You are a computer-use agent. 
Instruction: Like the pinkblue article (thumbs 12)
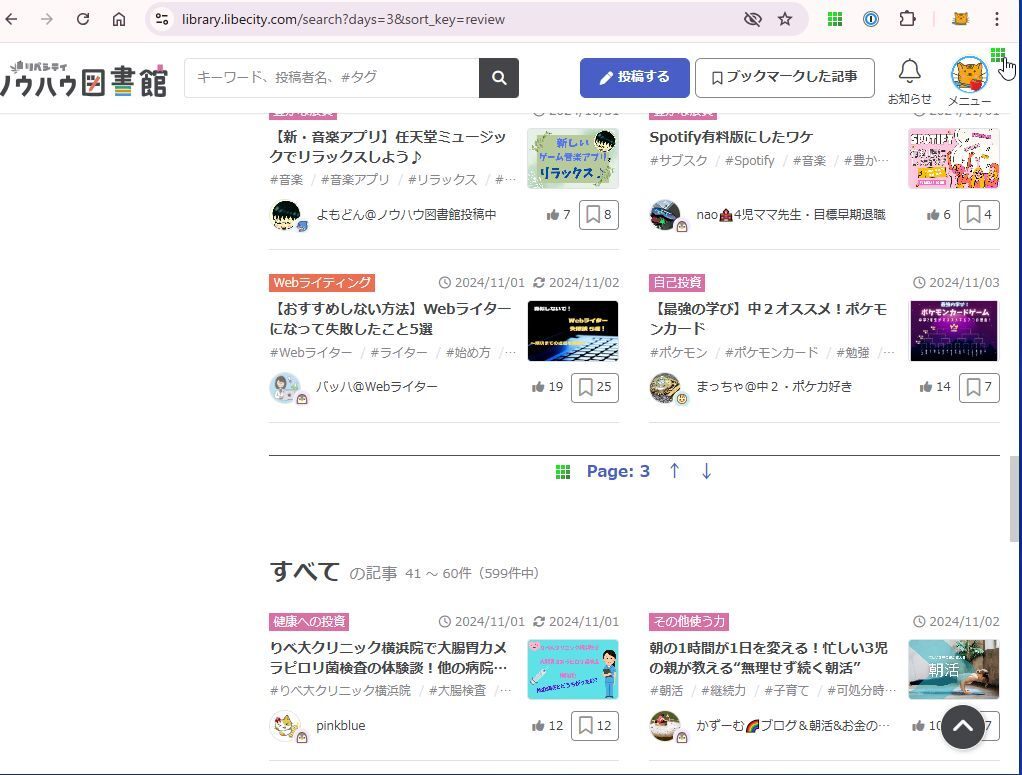coord(547,725)
